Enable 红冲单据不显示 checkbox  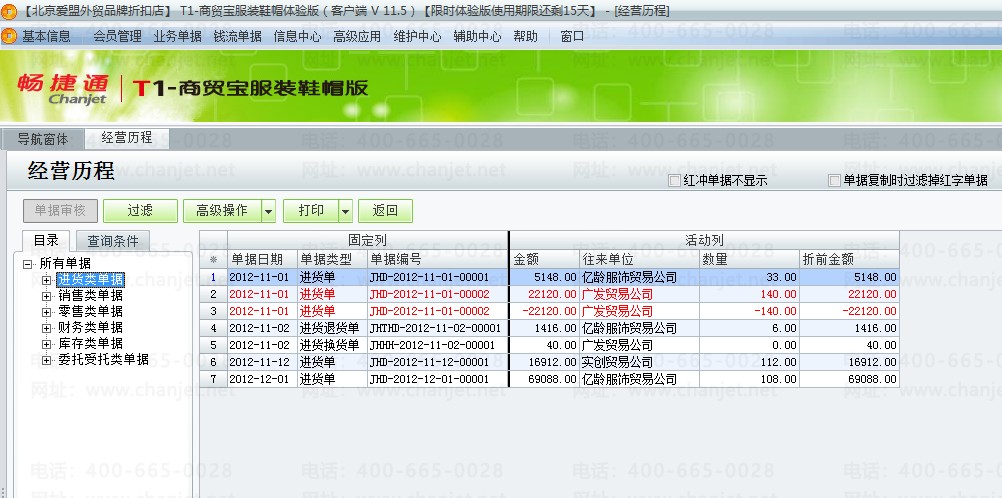(674, 181)
